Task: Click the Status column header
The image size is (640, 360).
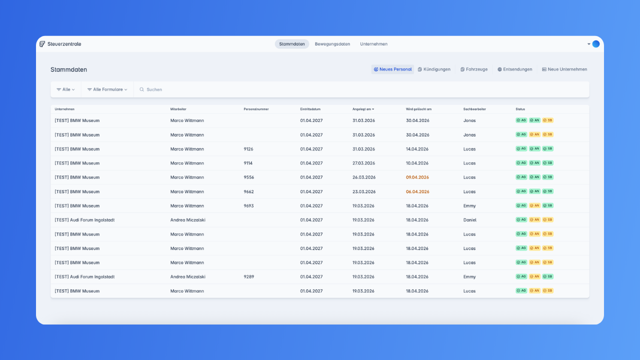Action: (520, 109)
